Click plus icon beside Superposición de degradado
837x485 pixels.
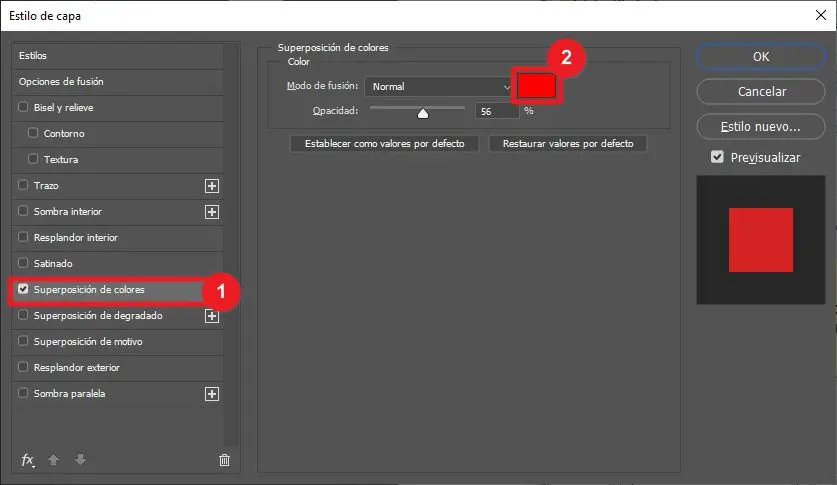tap(211, 316)
